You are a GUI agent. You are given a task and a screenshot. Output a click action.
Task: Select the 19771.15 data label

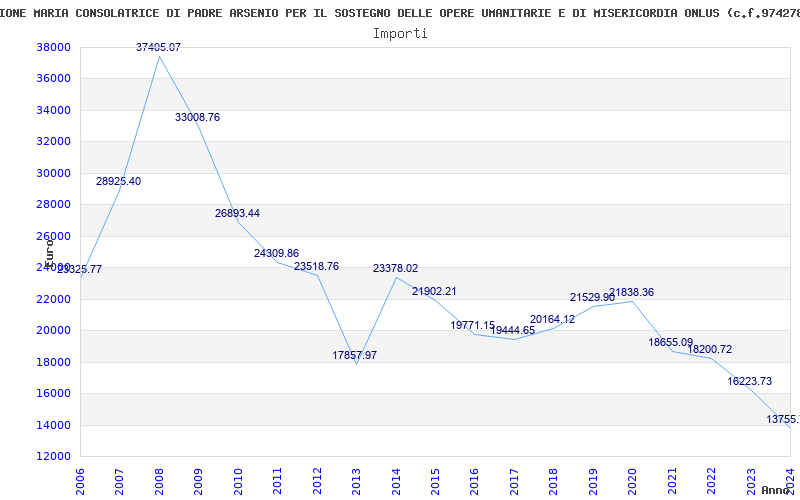(472, 325)
